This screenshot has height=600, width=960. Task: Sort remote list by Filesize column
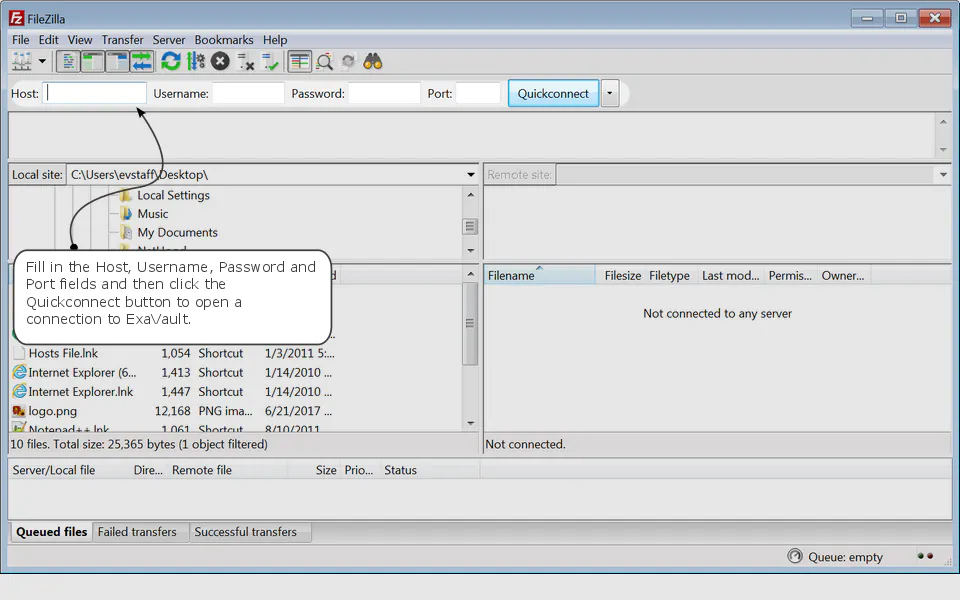coord(620,276)
